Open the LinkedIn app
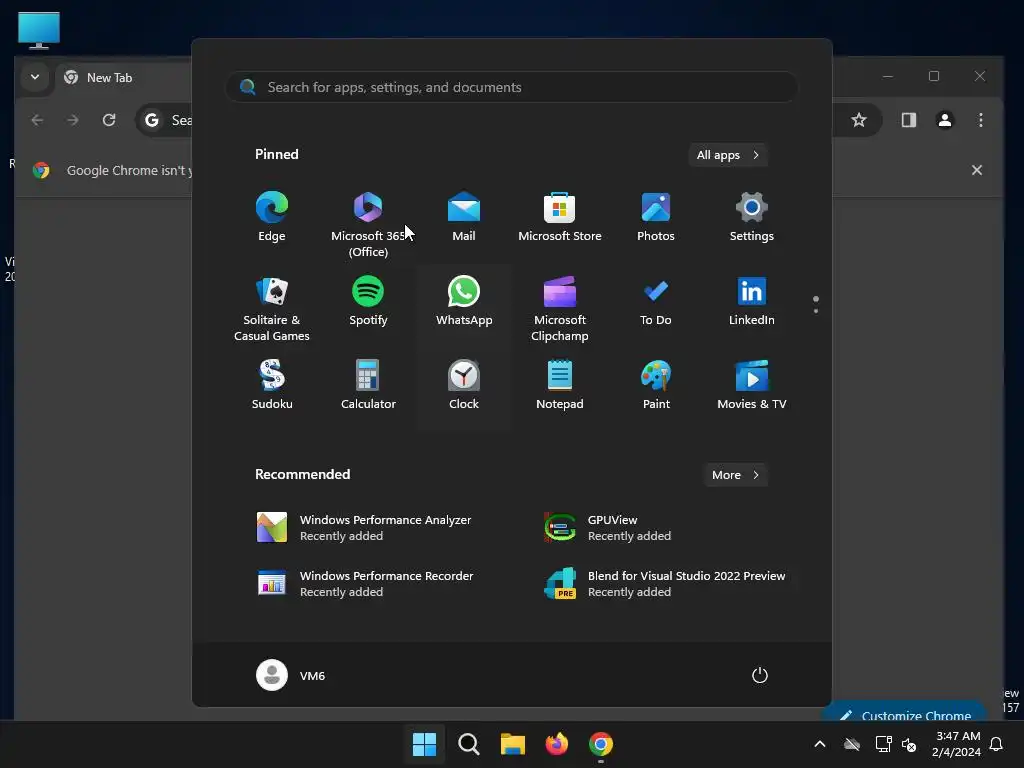Screen dimensions: 1024x768 point(752,302)
